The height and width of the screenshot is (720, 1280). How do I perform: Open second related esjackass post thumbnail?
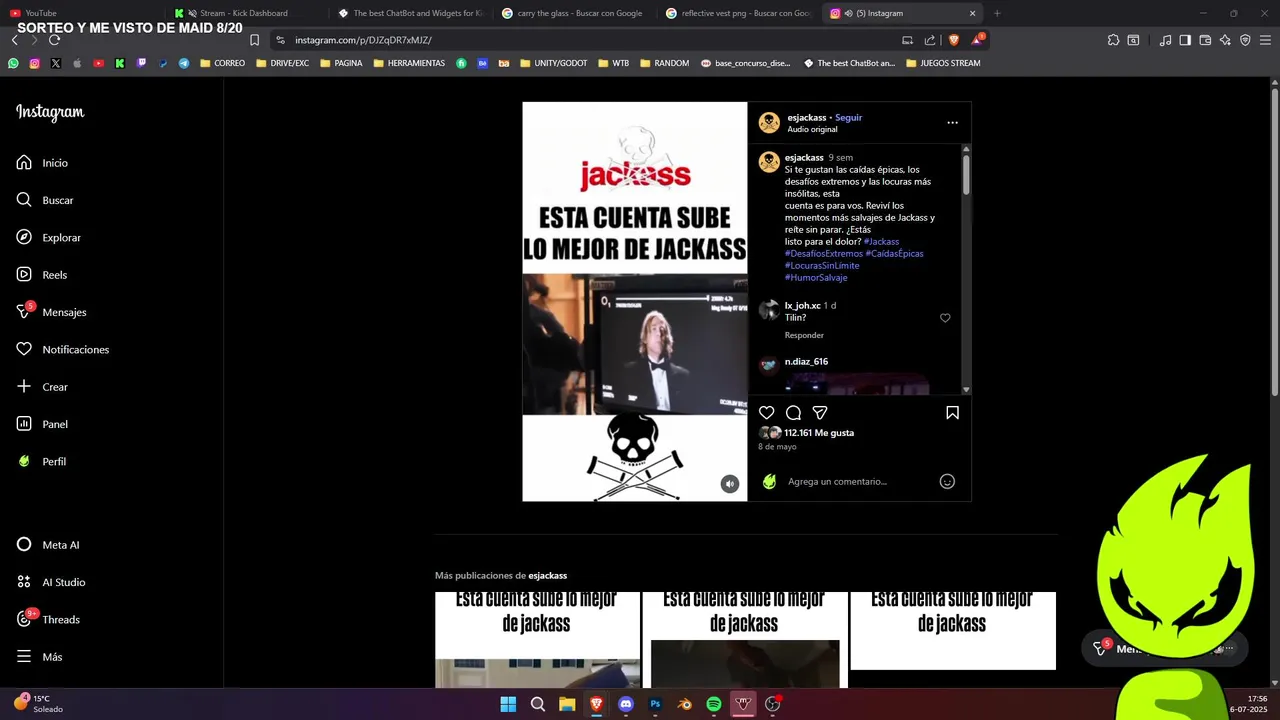745,640
